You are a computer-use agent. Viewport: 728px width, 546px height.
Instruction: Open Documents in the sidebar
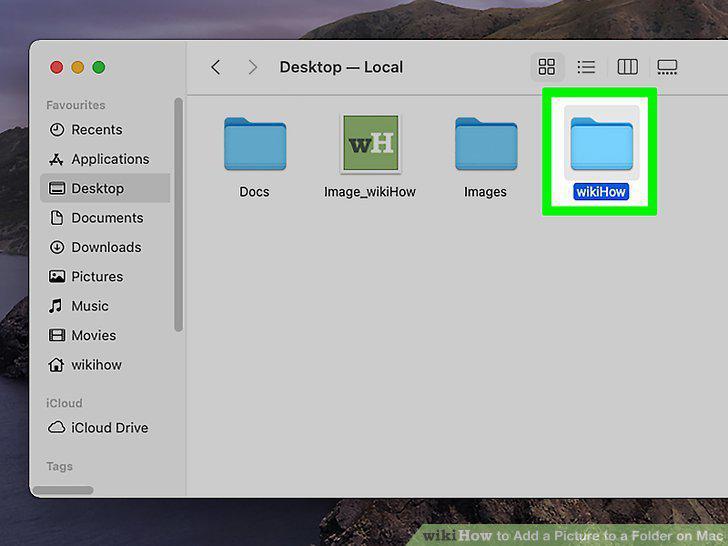[x=105, y=218]
